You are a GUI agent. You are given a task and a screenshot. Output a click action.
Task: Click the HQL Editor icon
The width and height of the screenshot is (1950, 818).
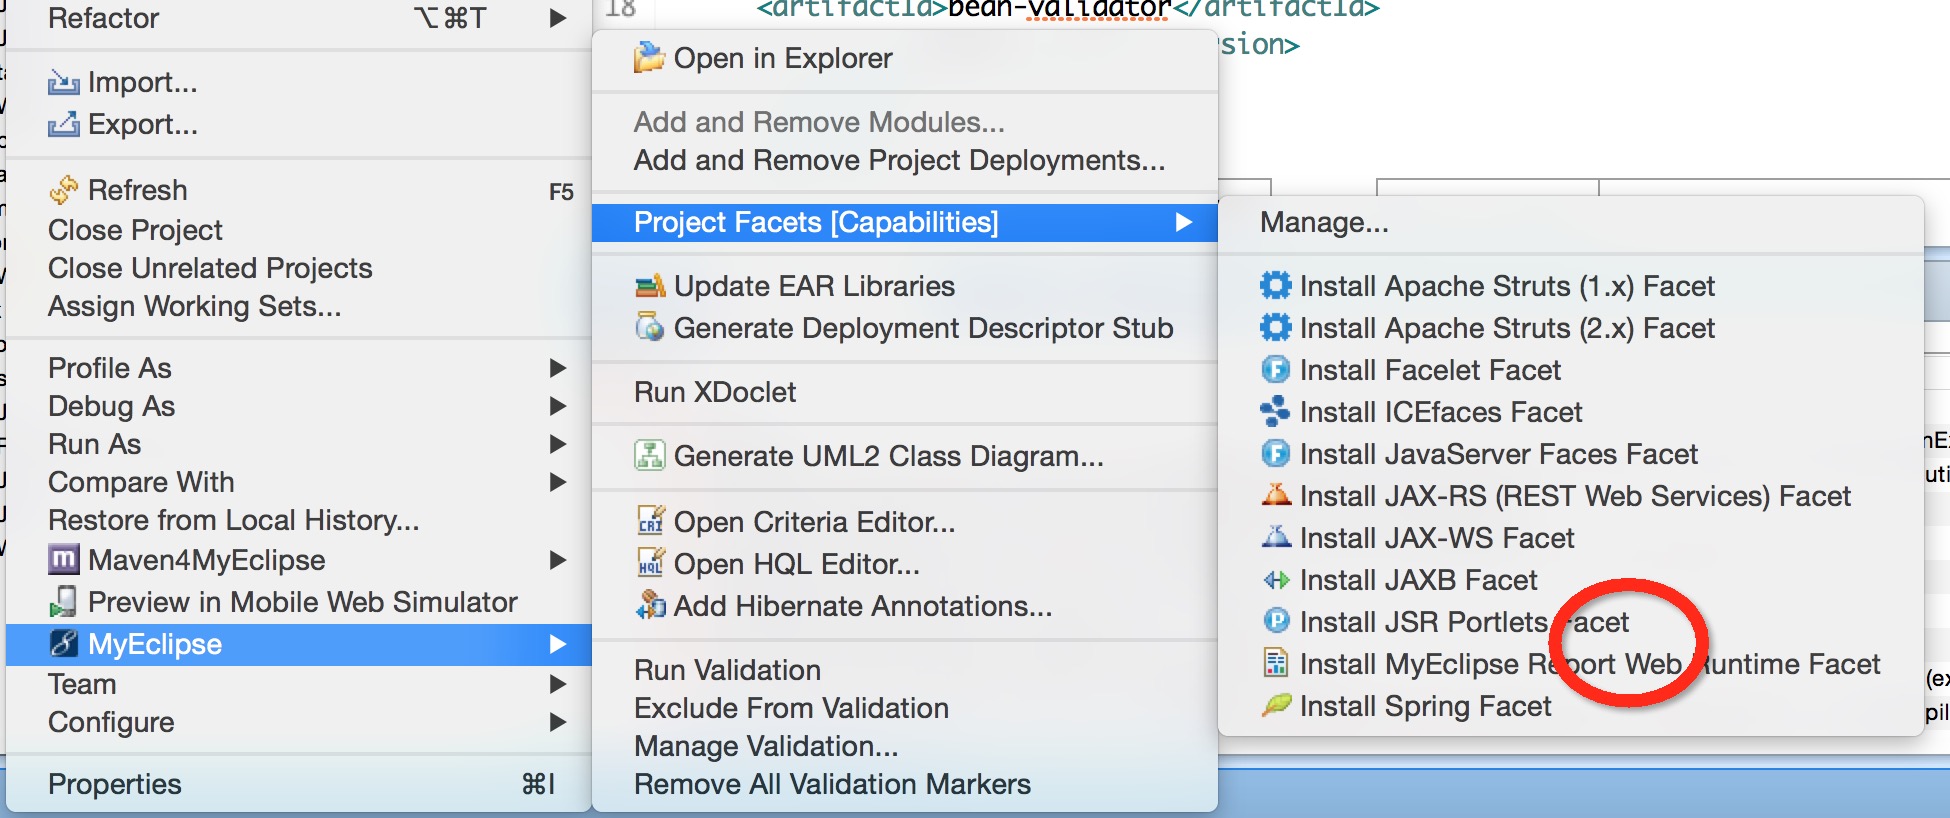click(x=650, y=563)
